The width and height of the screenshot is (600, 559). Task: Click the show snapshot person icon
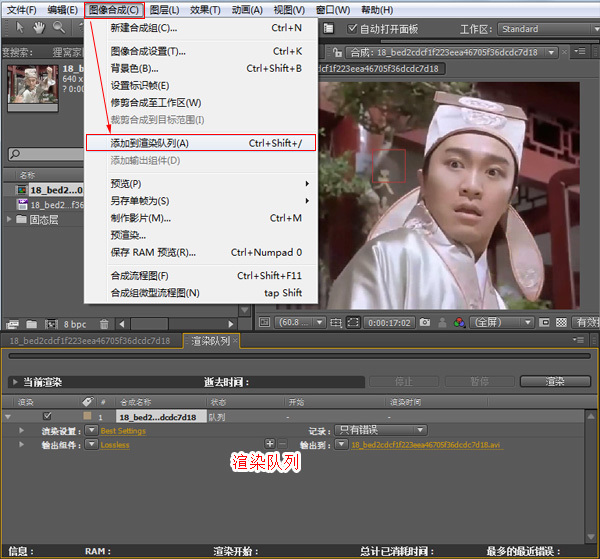tap(442, 323)
